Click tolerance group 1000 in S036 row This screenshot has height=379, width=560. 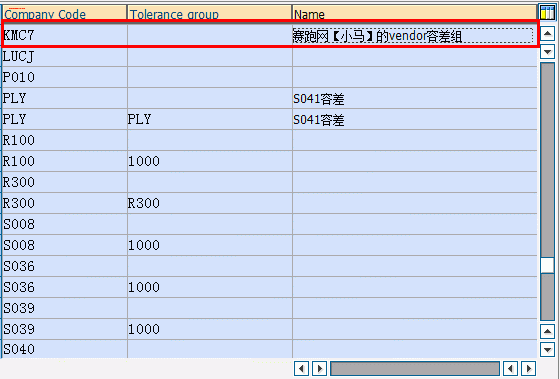210,287
